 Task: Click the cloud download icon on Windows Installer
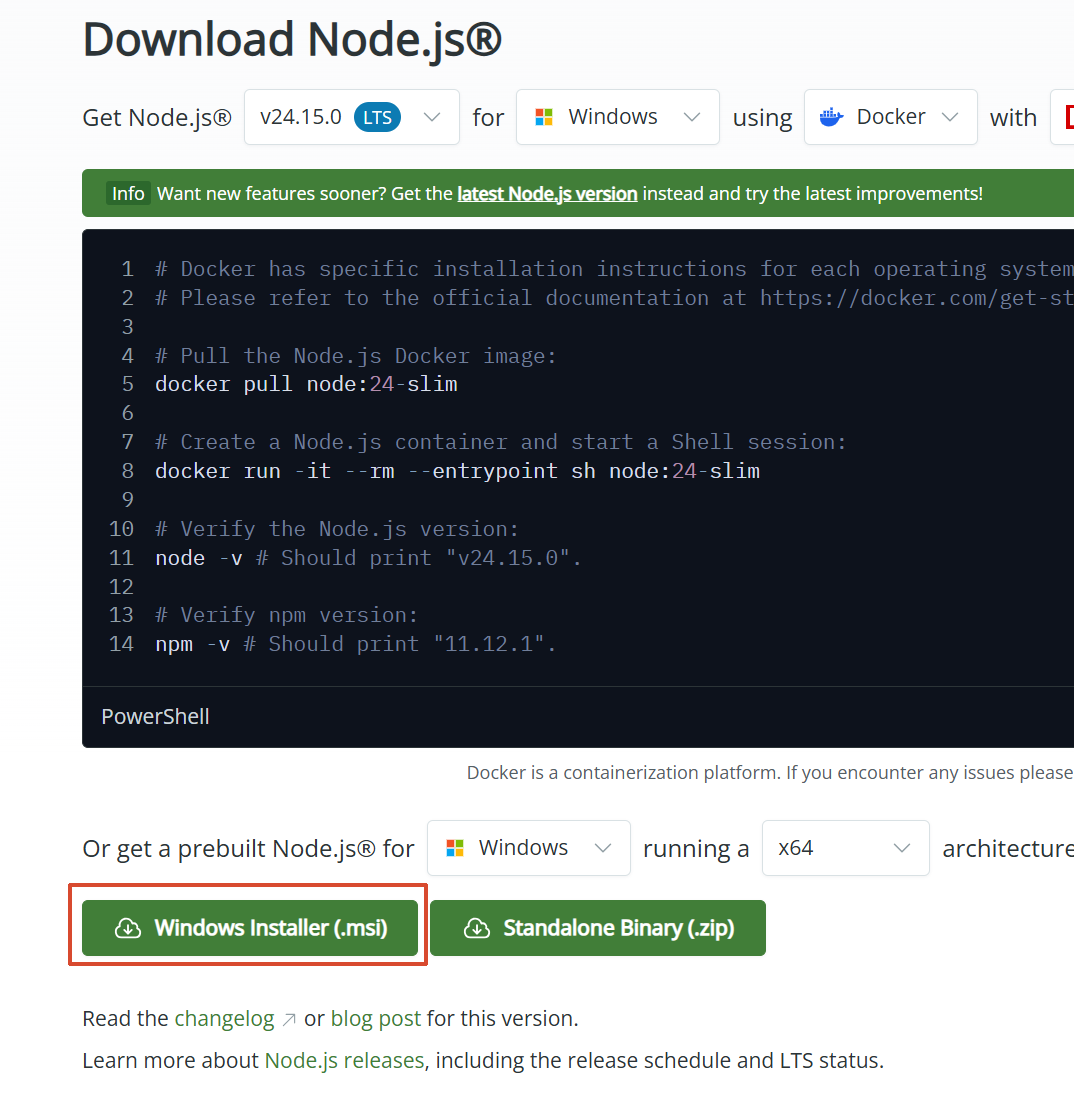tap(128, 928)
